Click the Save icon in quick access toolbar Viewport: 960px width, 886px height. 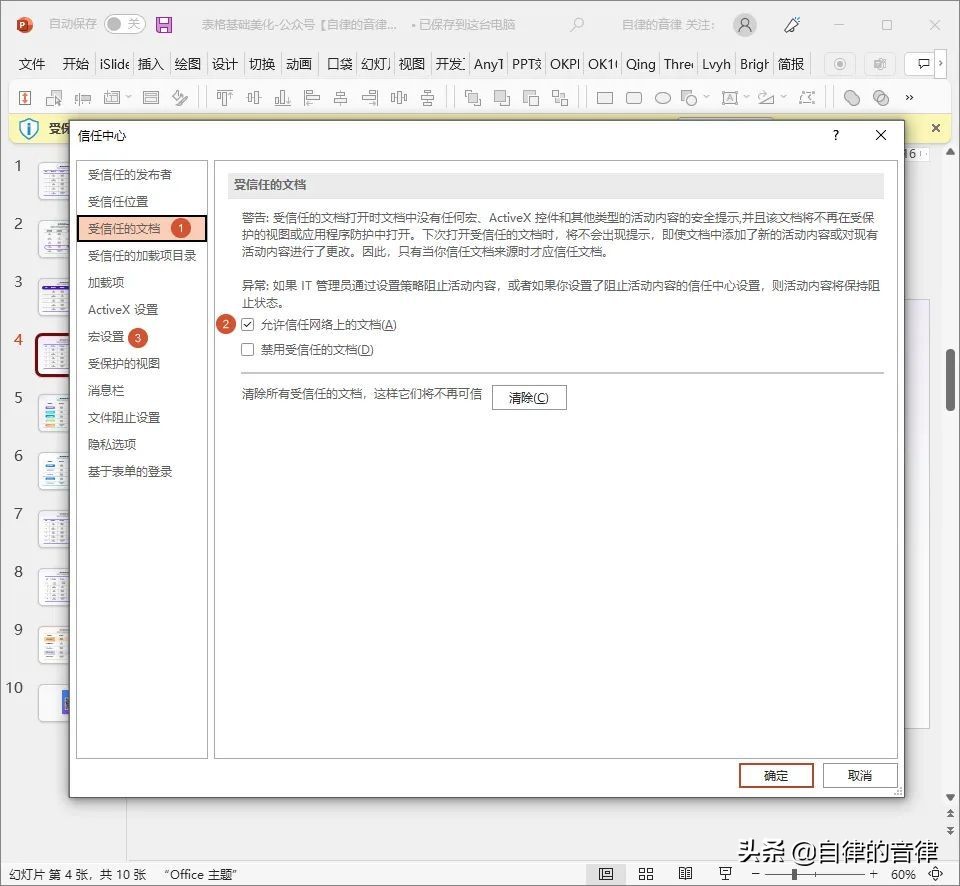[165, 25]
